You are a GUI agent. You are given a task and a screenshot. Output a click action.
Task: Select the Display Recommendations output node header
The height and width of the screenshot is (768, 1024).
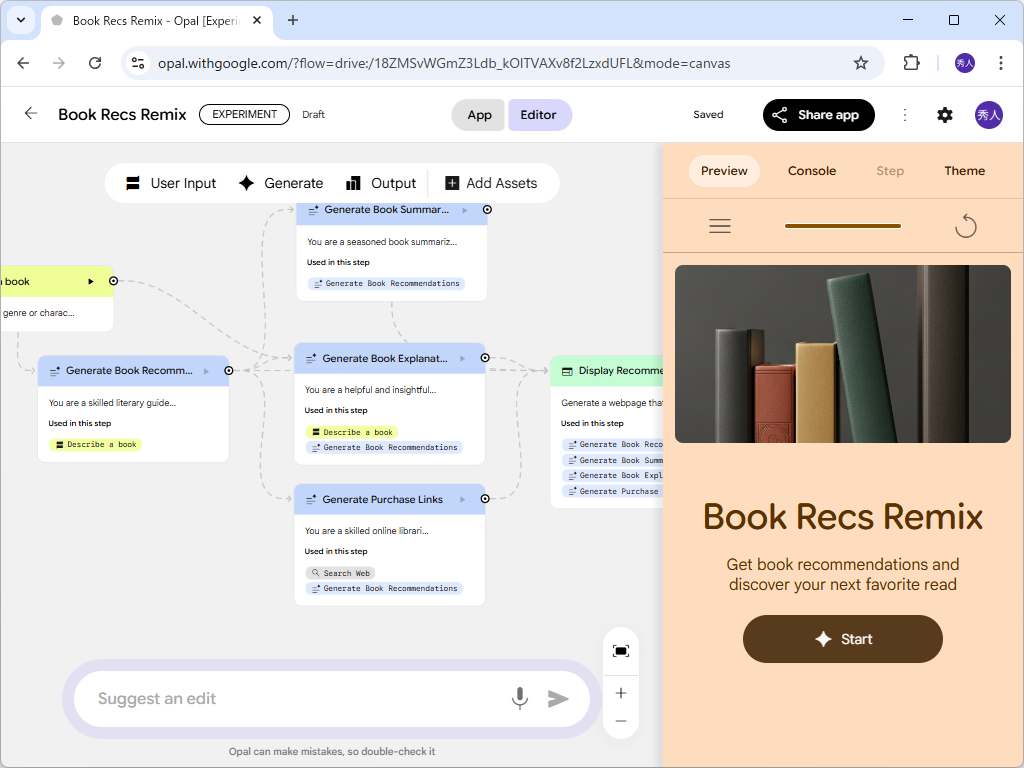pyautogui.click(x=607, y=371)
